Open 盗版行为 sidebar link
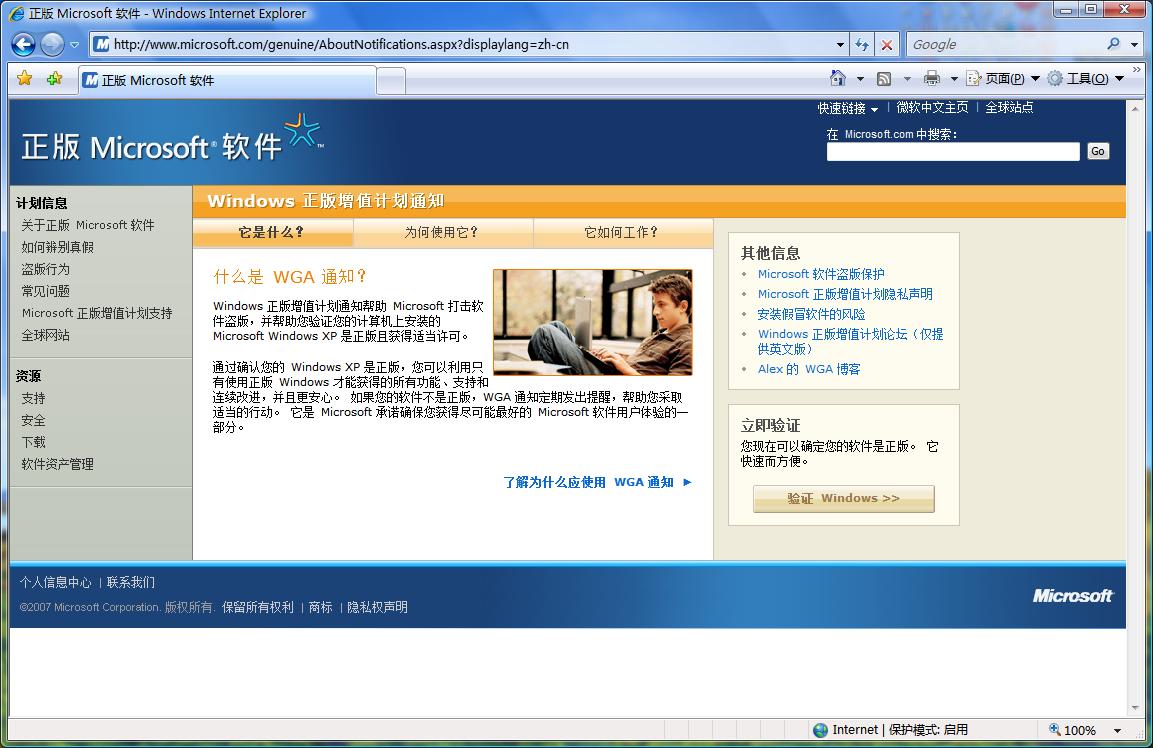 pos(46,269)
